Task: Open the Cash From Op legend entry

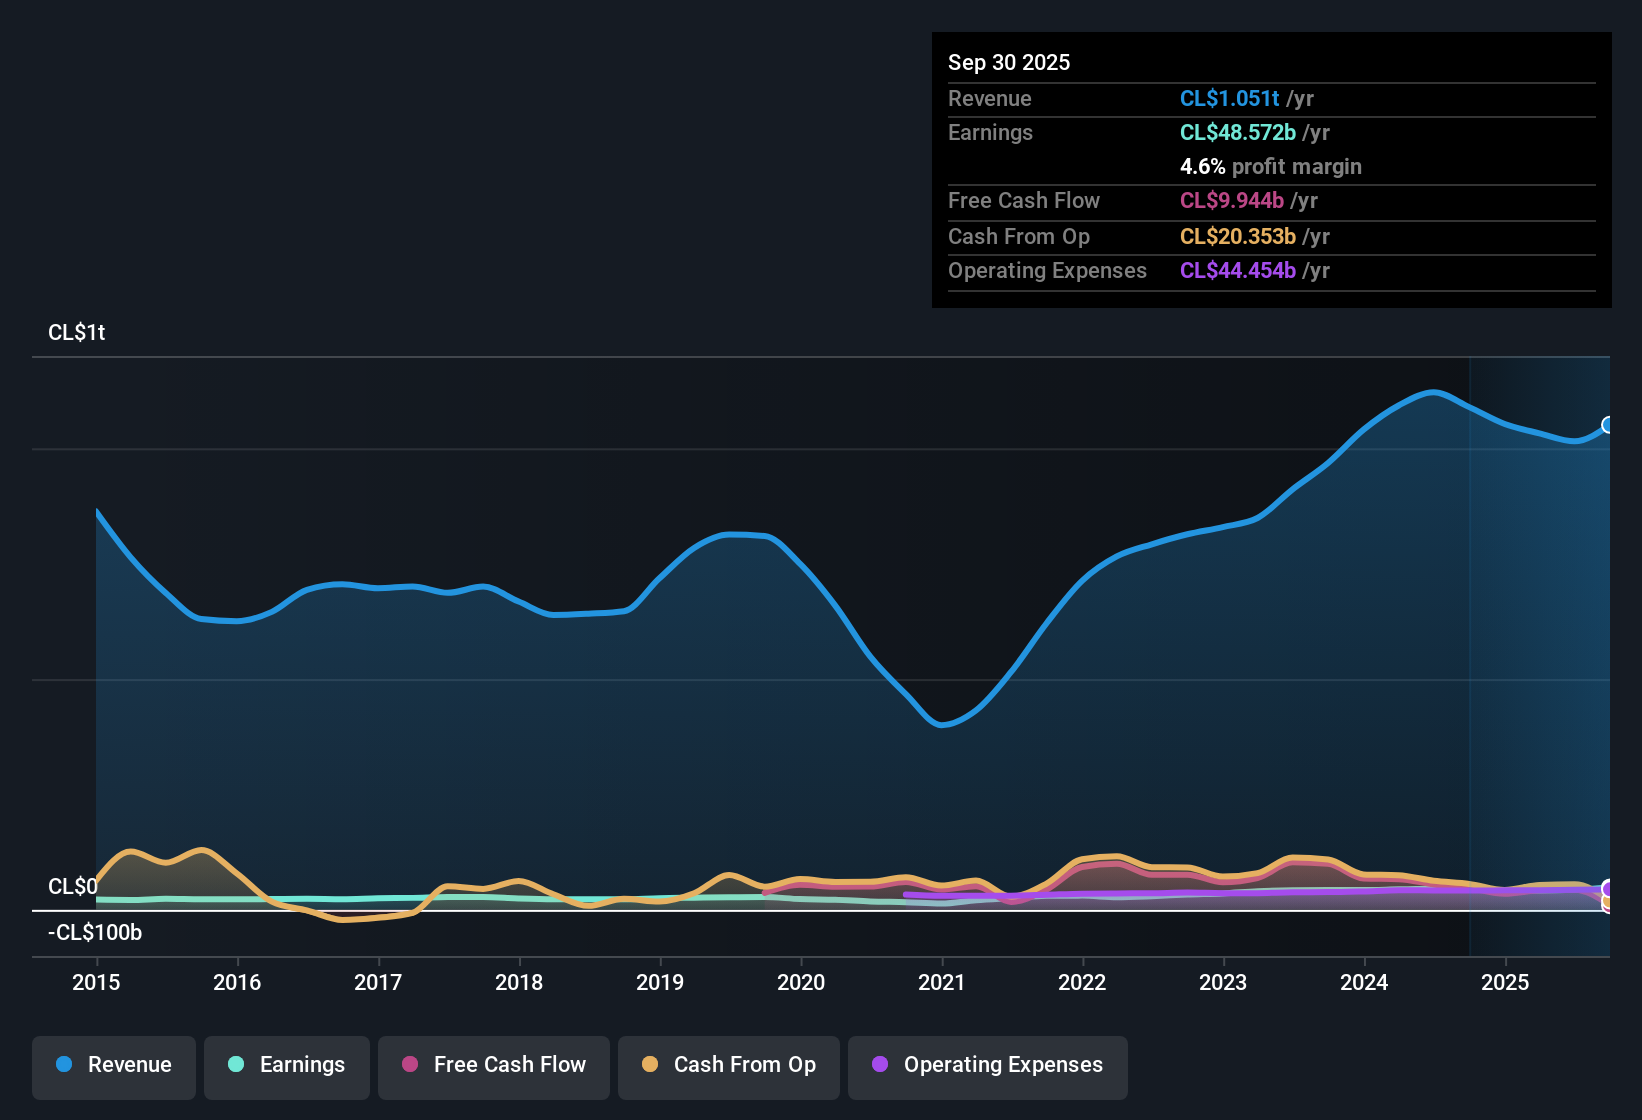Action: click(x=728, y=1066)
